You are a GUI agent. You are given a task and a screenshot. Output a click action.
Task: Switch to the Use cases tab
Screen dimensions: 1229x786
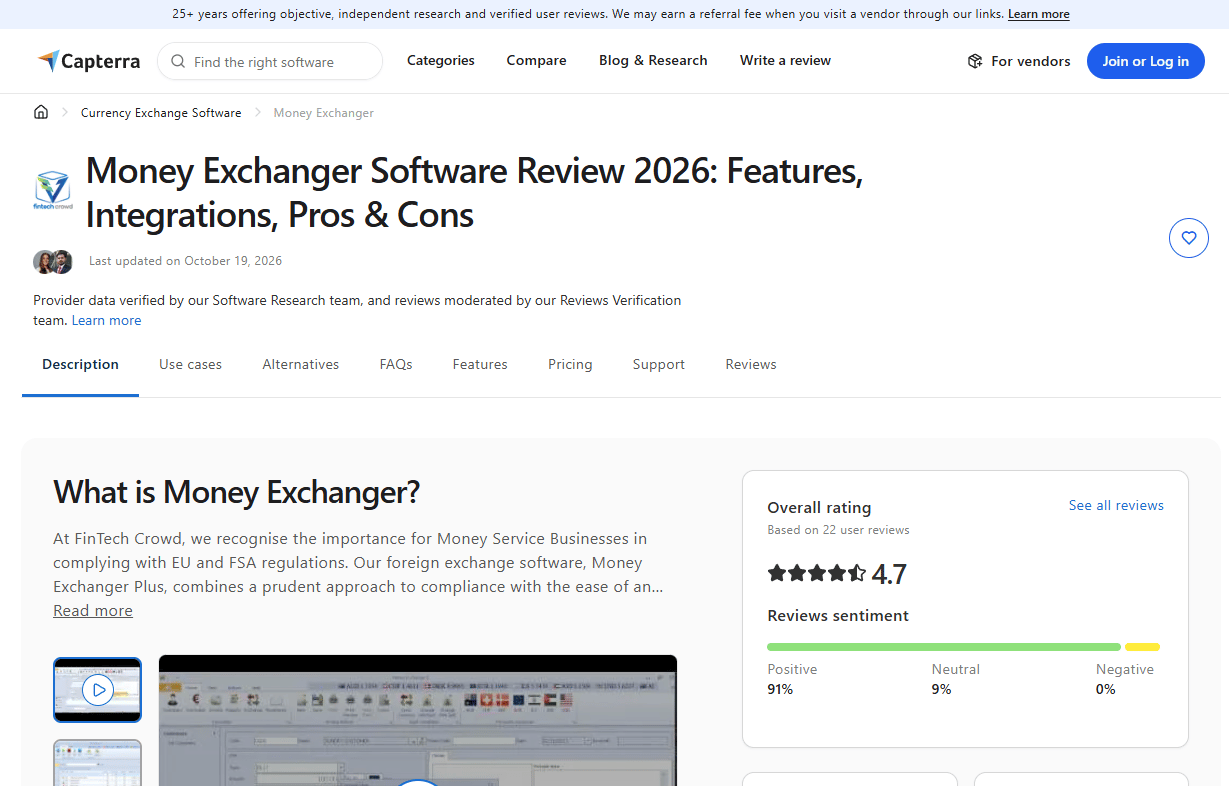click(190, 365)
